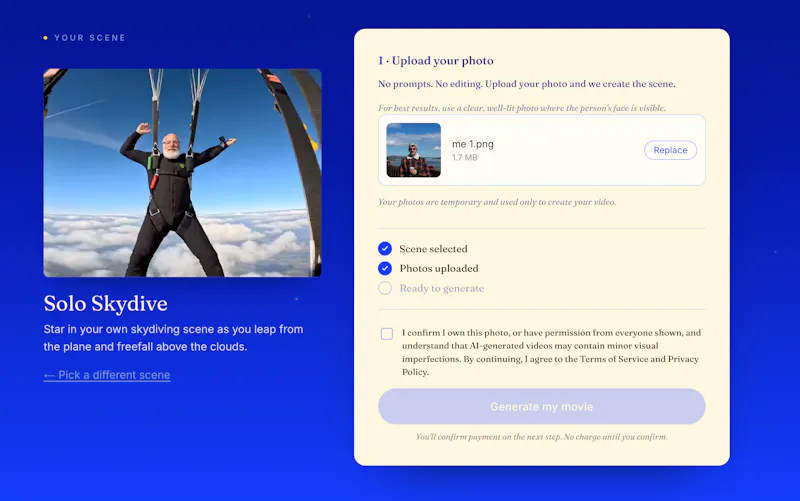The image size is (800, 501).
Task: Click the Solo Skydive scene preview image
Action: 182,173
